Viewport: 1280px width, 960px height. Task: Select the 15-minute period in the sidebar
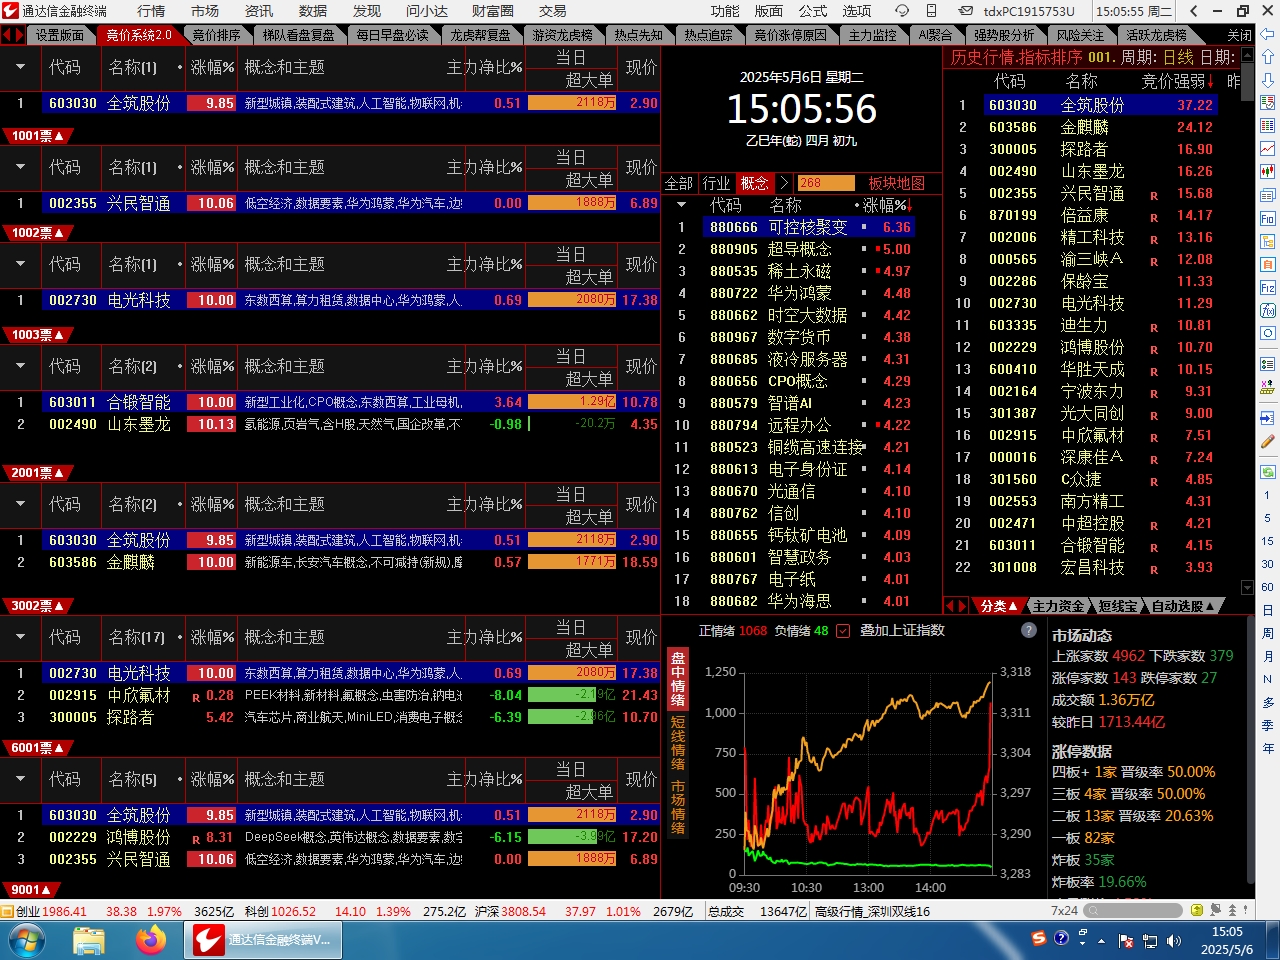click(1267, 541)
